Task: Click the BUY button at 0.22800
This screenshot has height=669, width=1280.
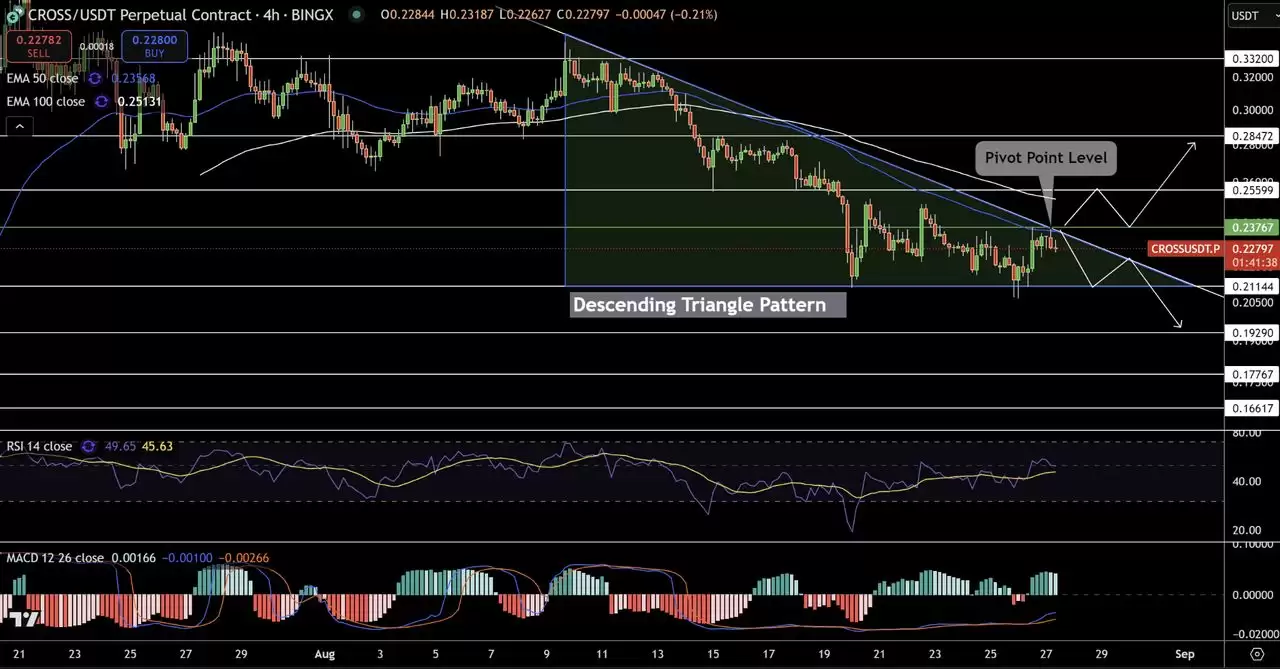Action: pyautogui.click(x=154, y=46)
